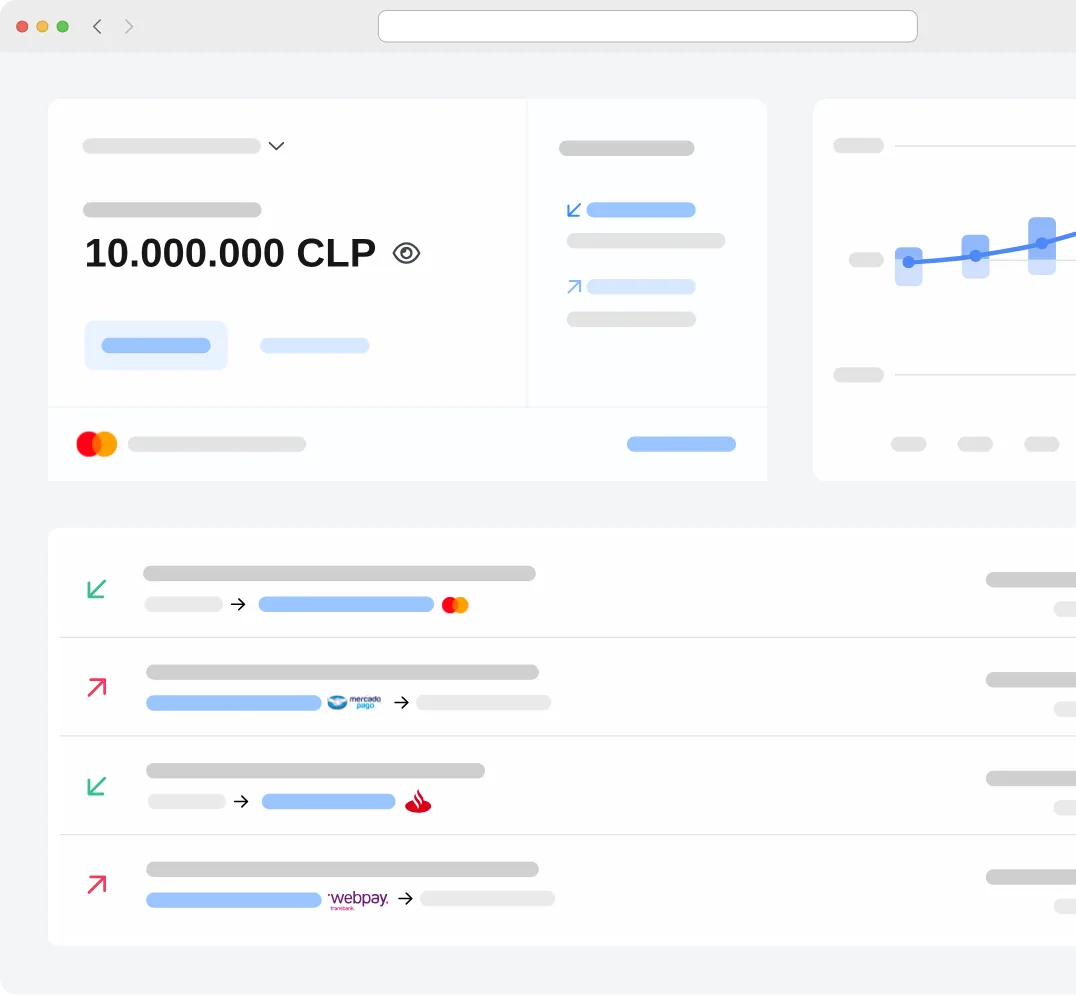This screenshot has height=996, width=1076.
Task: Click the Mercado Pago logo
Action: [354, 702]
